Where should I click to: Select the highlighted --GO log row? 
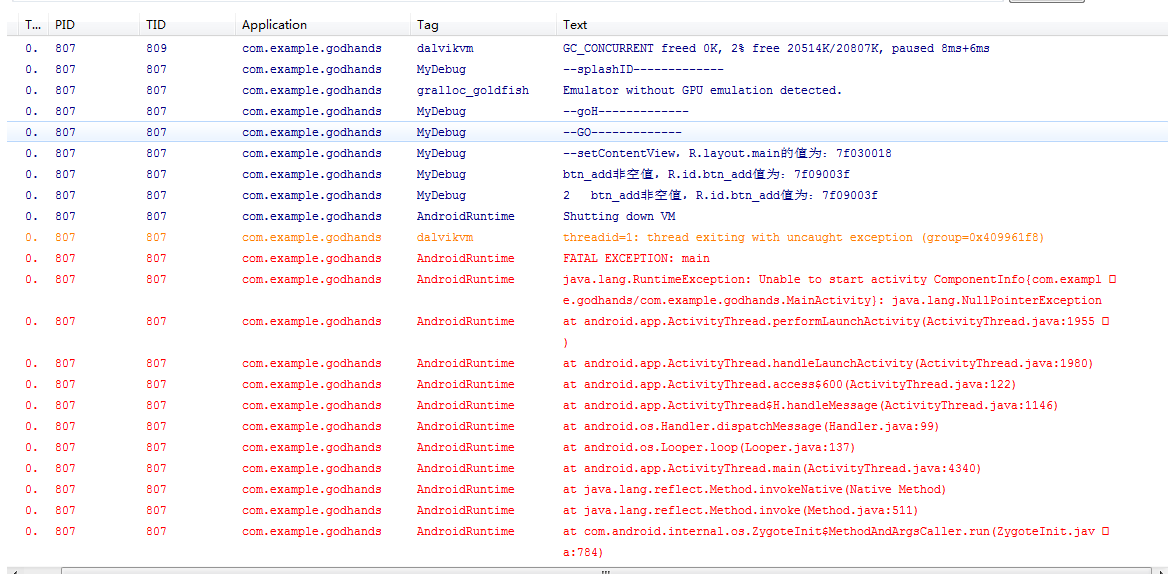click(x=622, y=132)
